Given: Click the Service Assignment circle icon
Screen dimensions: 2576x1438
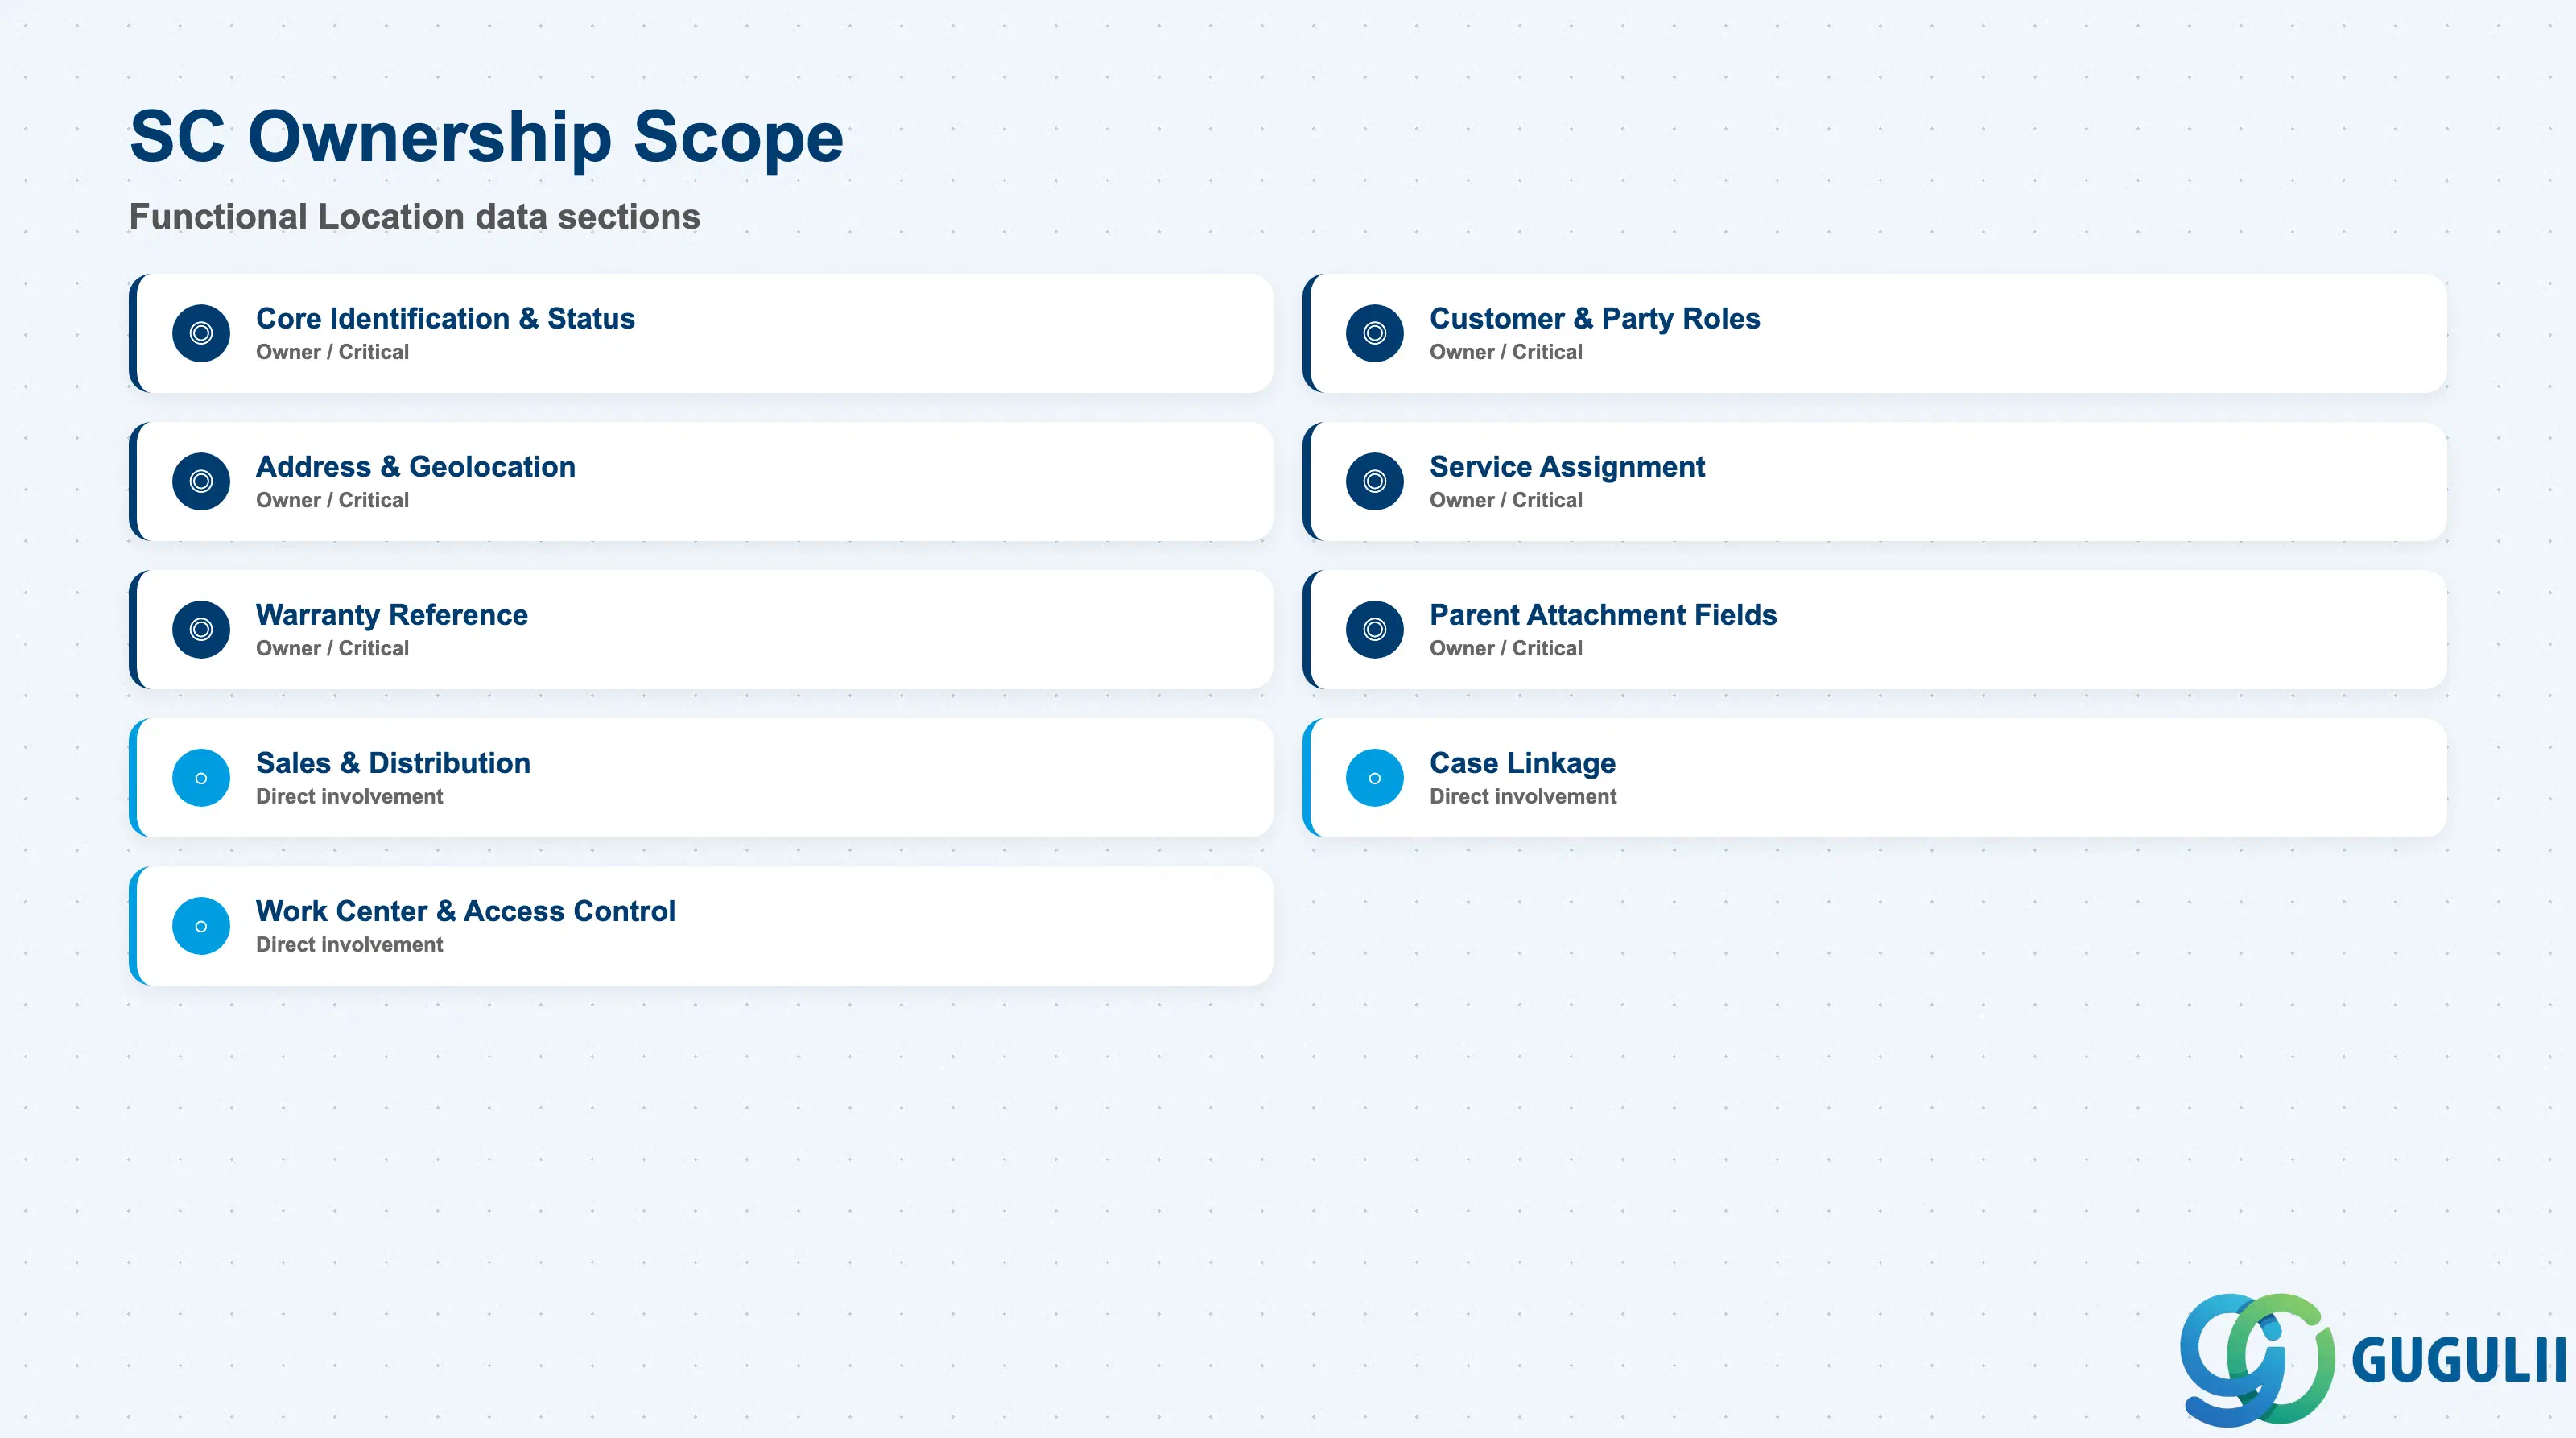Looking at the screenshot, I should pos(1375,481).
